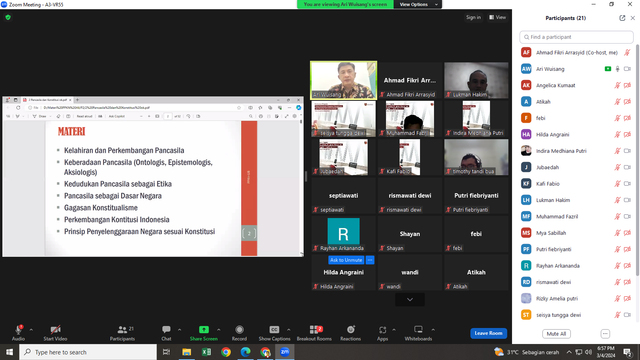Open Excel from the taskbar

(x=206, y=352)
